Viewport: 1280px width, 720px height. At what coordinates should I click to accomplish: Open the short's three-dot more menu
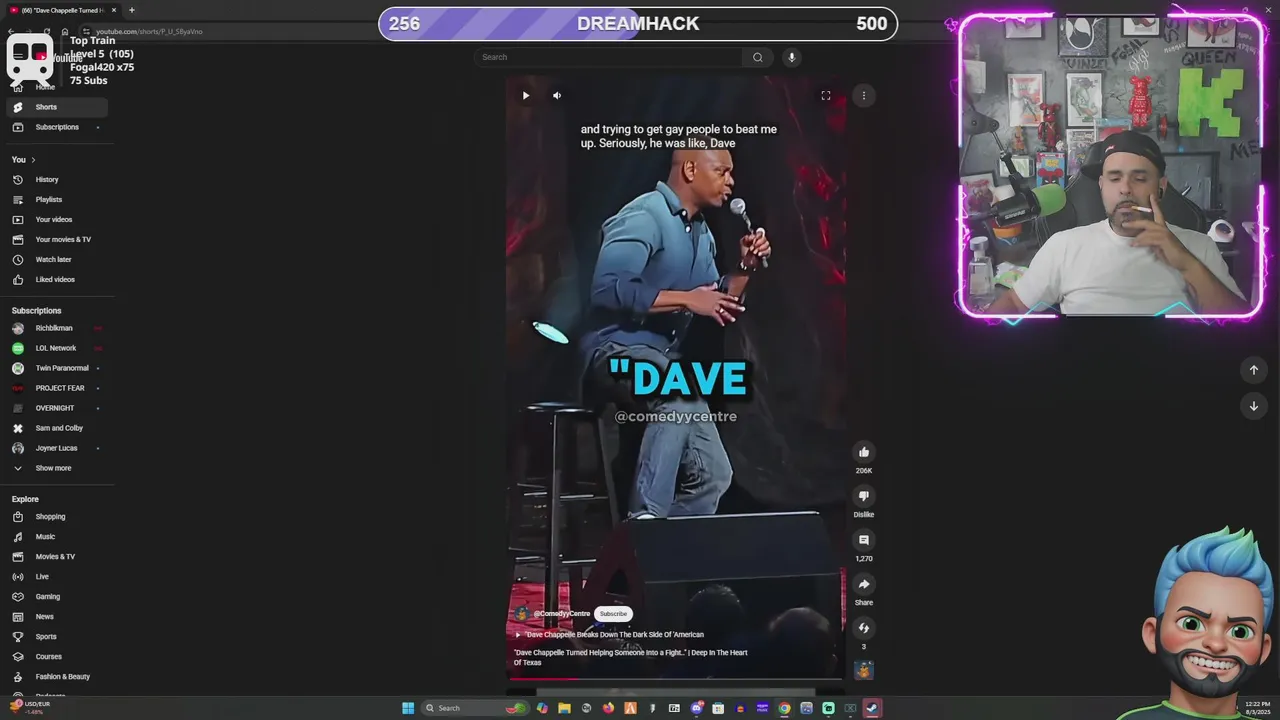pyautogui.click(x=864, y=96)
